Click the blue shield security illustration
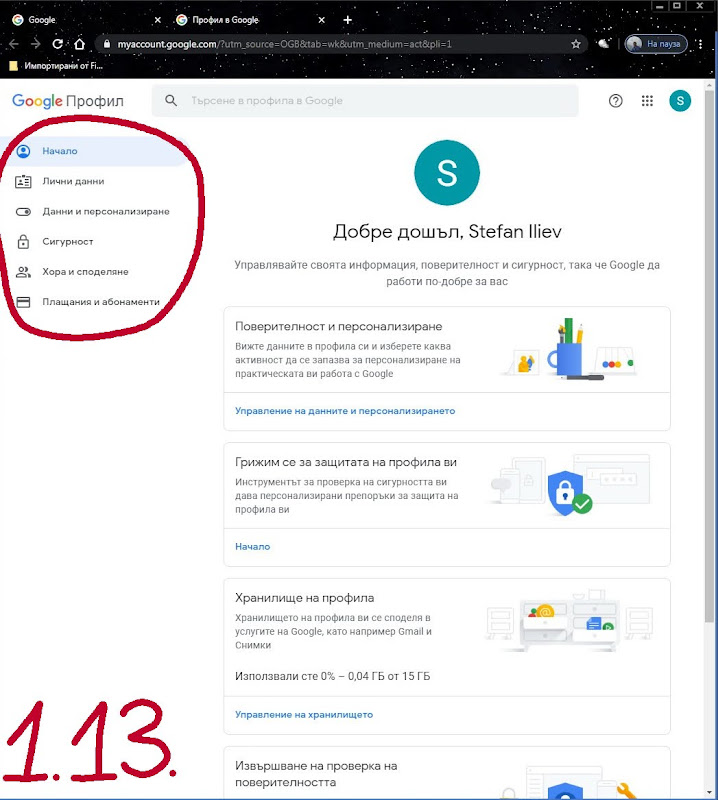The width and height of the screenshot is (718, 800). (x=569, y=493)
